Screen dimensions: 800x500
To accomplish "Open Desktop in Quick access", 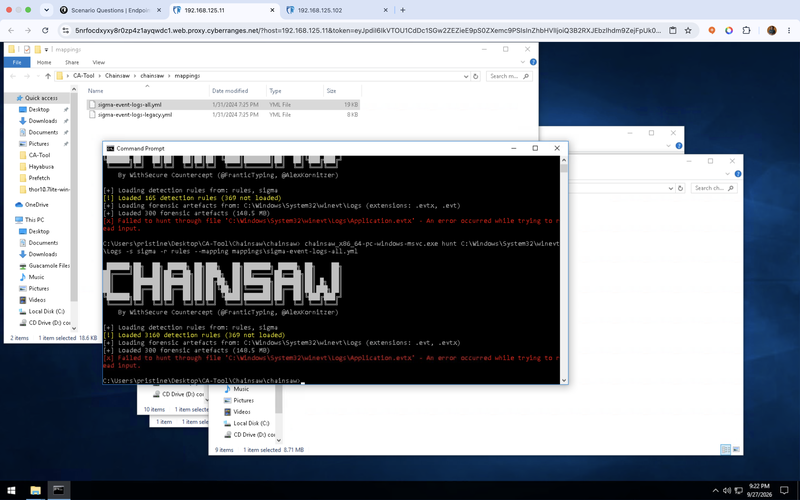I will pyautogui.click(x=39, y=109).
